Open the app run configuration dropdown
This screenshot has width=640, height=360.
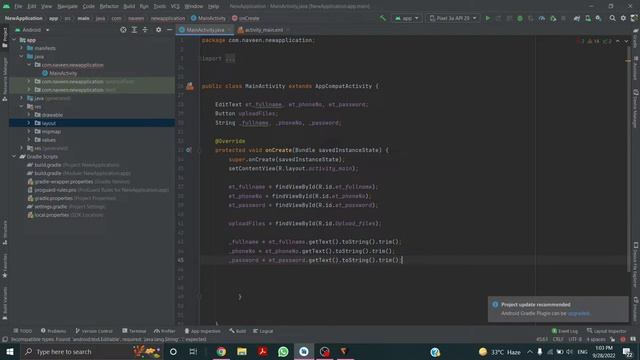coord(407,18)
